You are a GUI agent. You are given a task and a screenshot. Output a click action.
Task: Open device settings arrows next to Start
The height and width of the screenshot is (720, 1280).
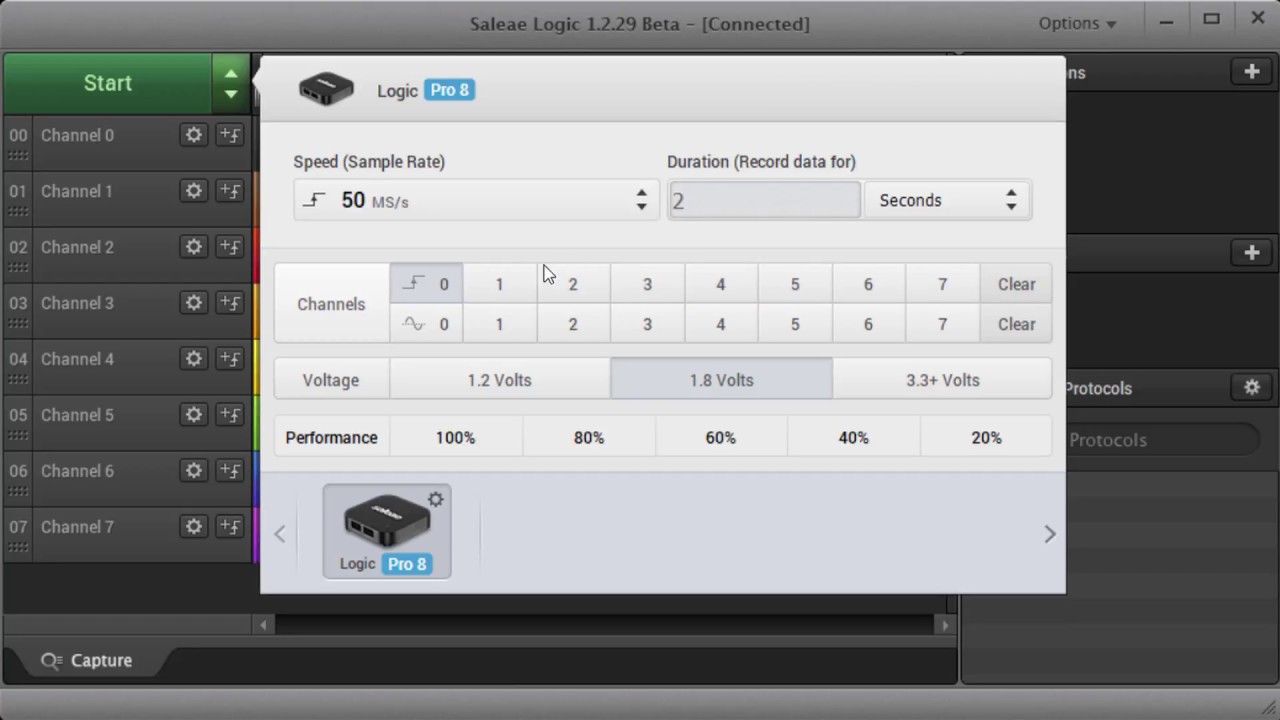tap(231, 83)
